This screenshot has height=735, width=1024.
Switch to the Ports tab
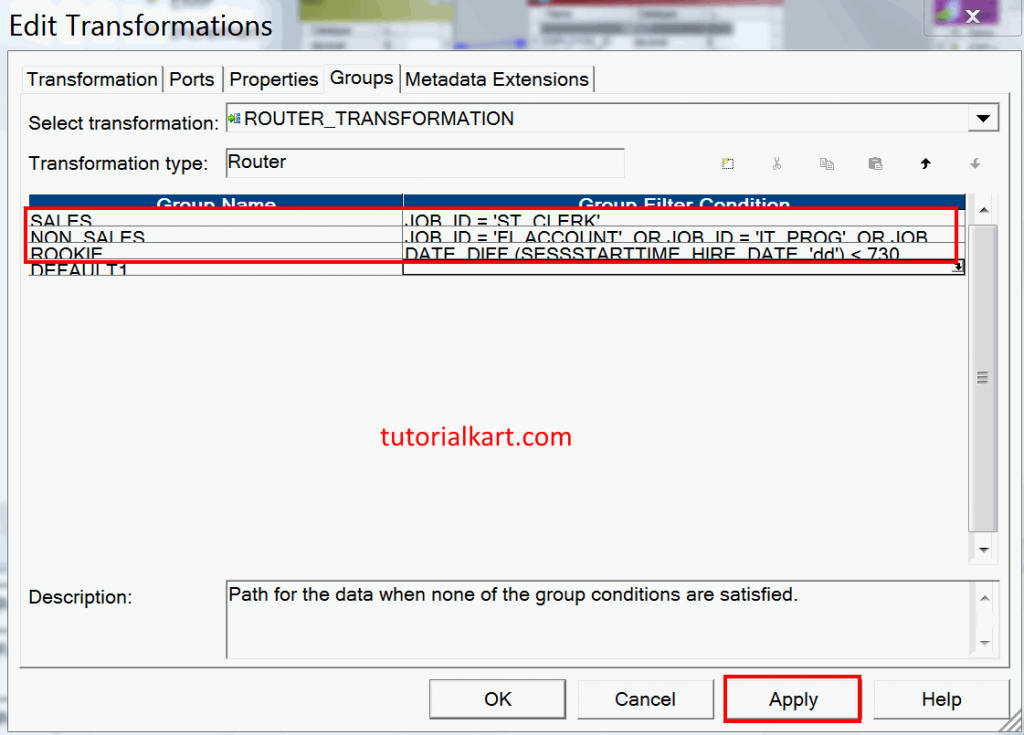[x=192, y=78]
